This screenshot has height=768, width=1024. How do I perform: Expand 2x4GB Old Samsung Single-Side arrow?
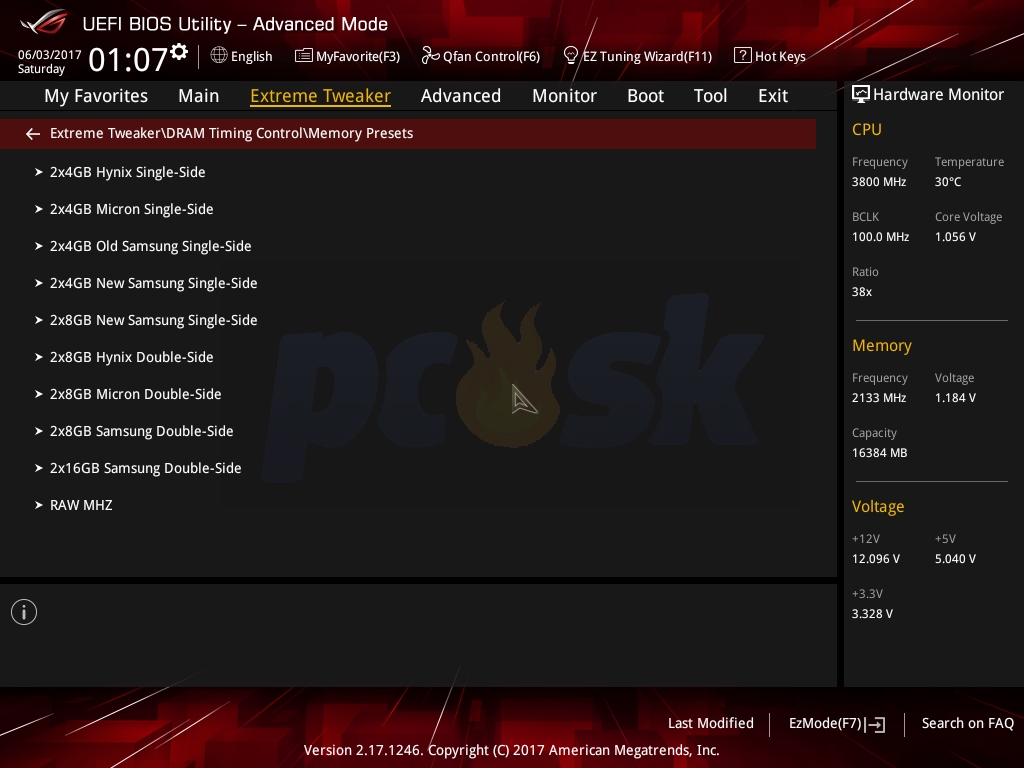[x=39, y=246]
